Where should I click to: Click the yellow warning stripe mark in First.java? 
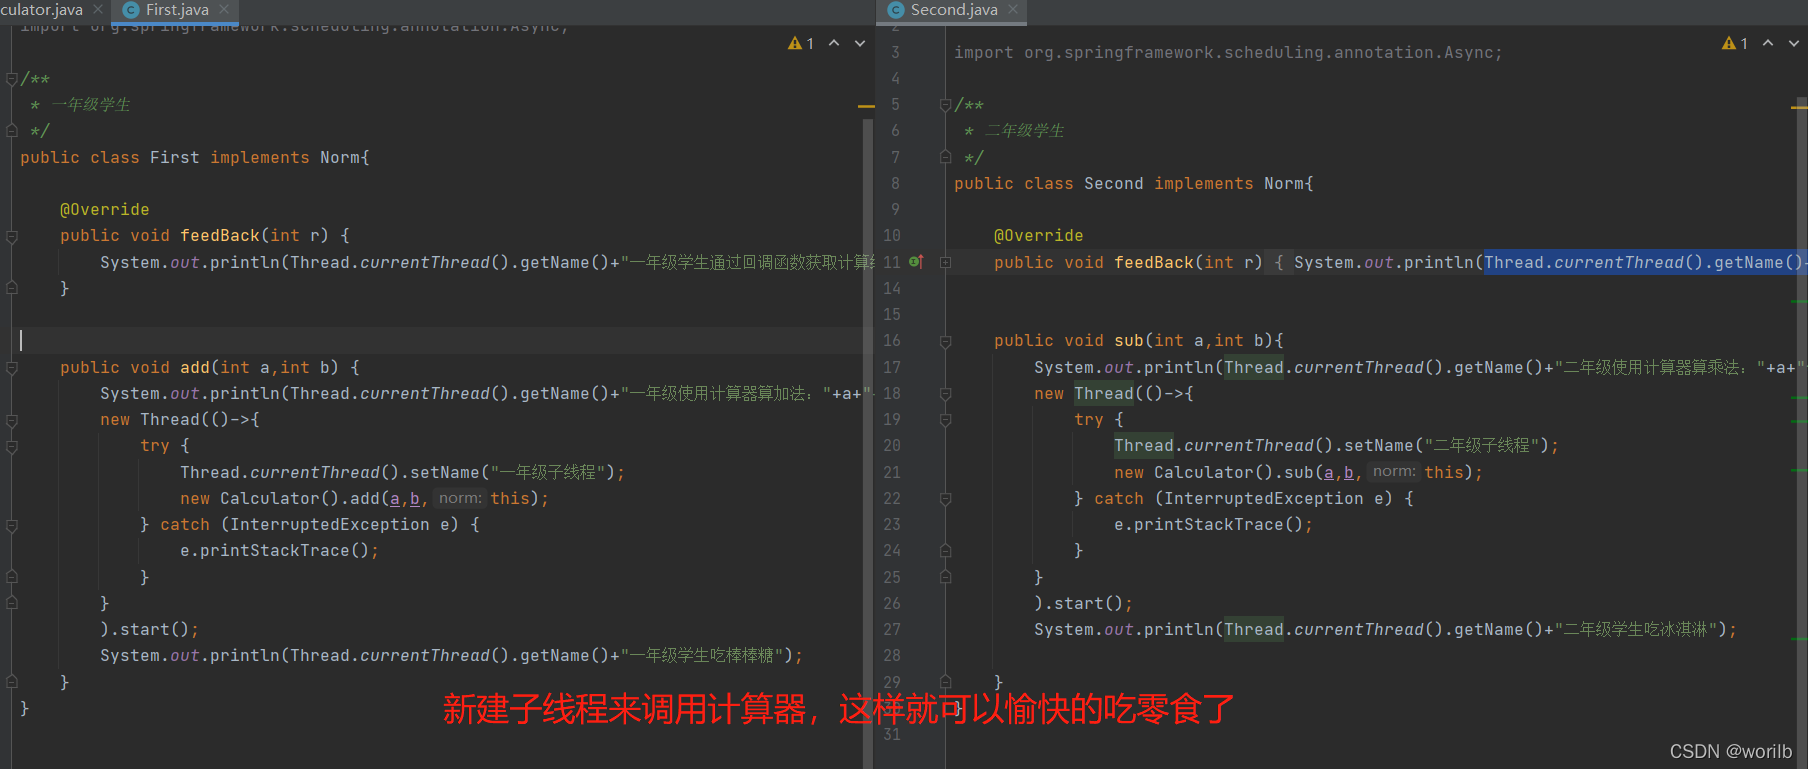tap(866, 106)
